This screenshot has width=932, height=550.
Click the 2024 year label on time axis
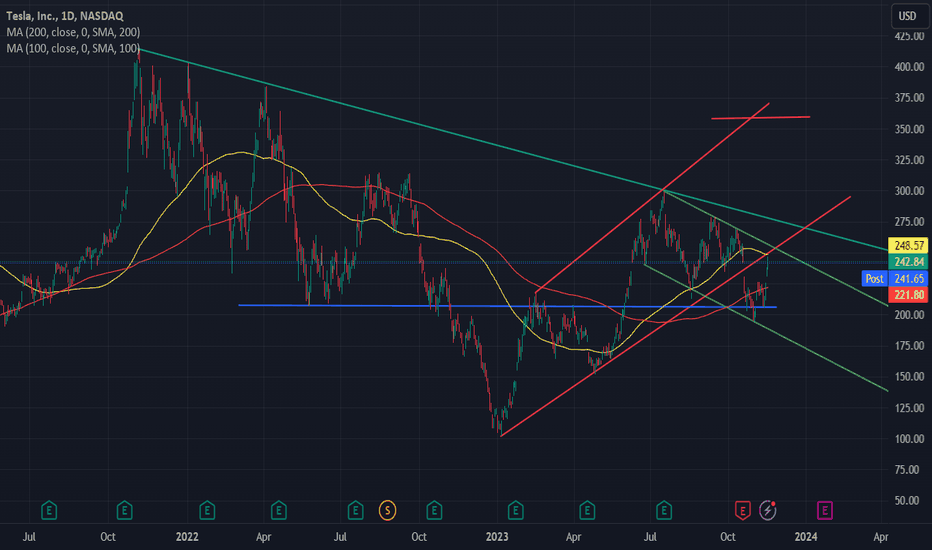pos(806,537)
